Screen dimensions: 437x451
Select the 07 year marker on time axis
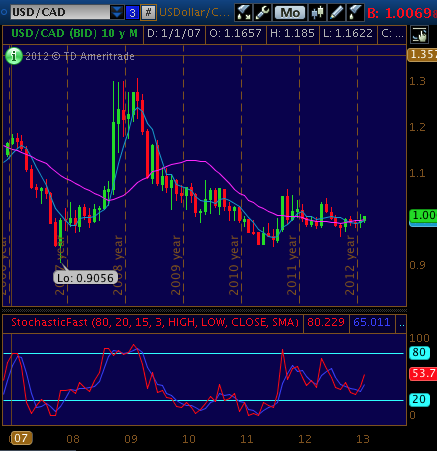tap(21, 438)
